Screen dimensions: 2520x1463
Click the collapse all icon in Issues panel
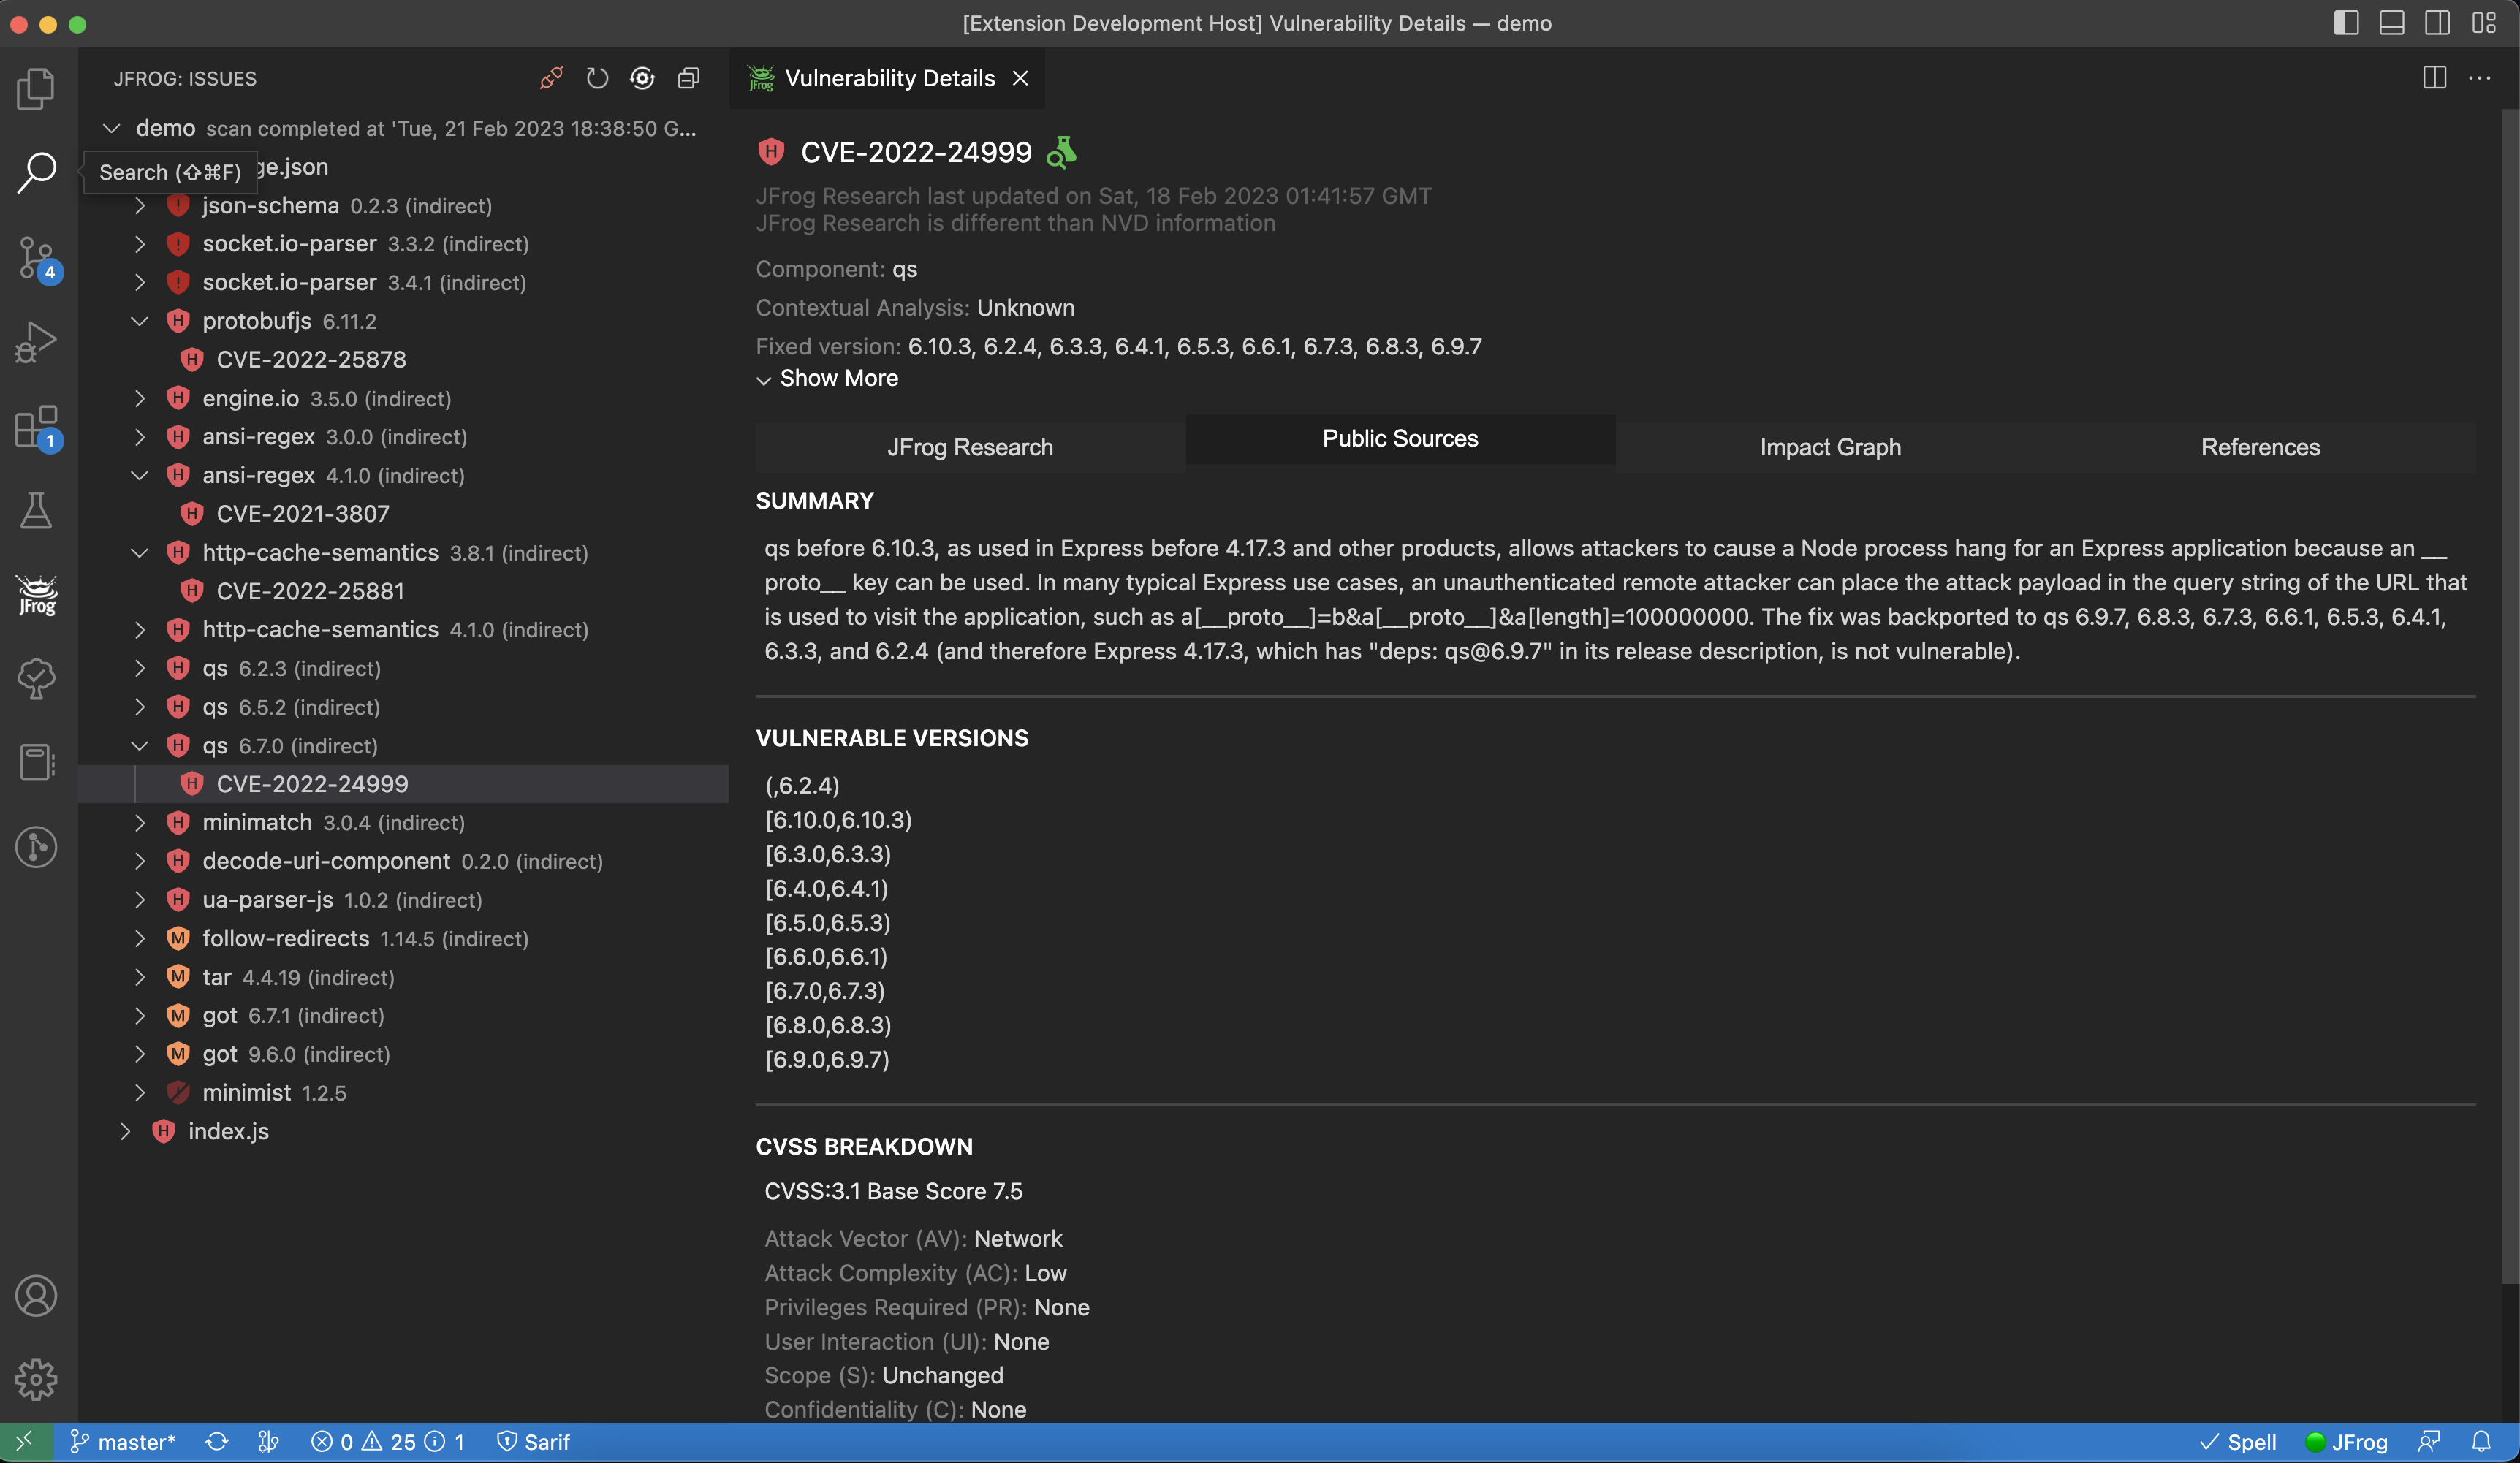[x=689, y=78]
